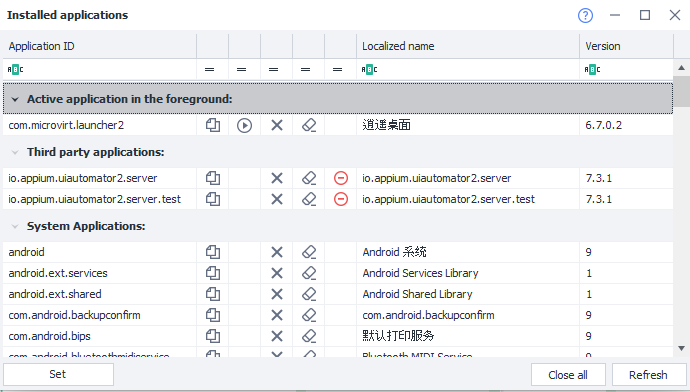690x392 pixels.
Task: Copy ID of com.android.backupconfirm
Action: tap(213, 315)
